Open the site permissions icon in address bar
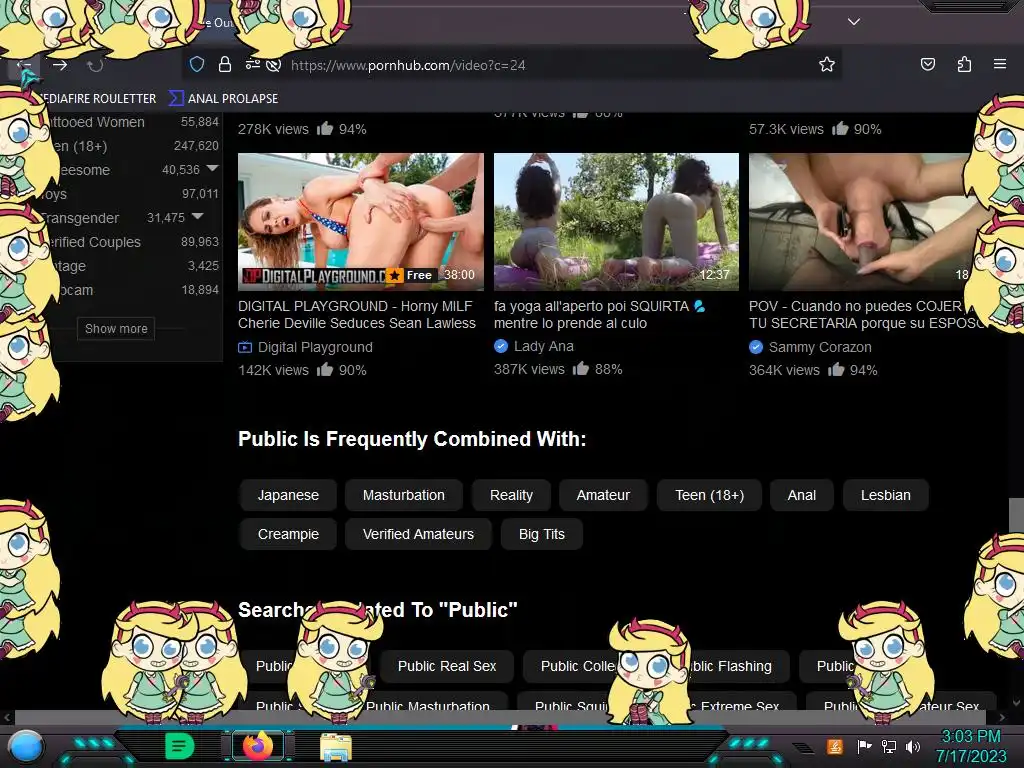1024x768 pixels. 252,64
